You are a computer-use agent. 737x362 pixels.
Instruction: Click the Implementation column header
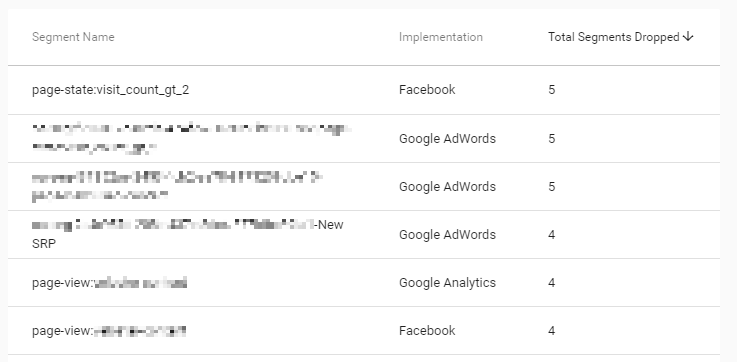[440, 37]
